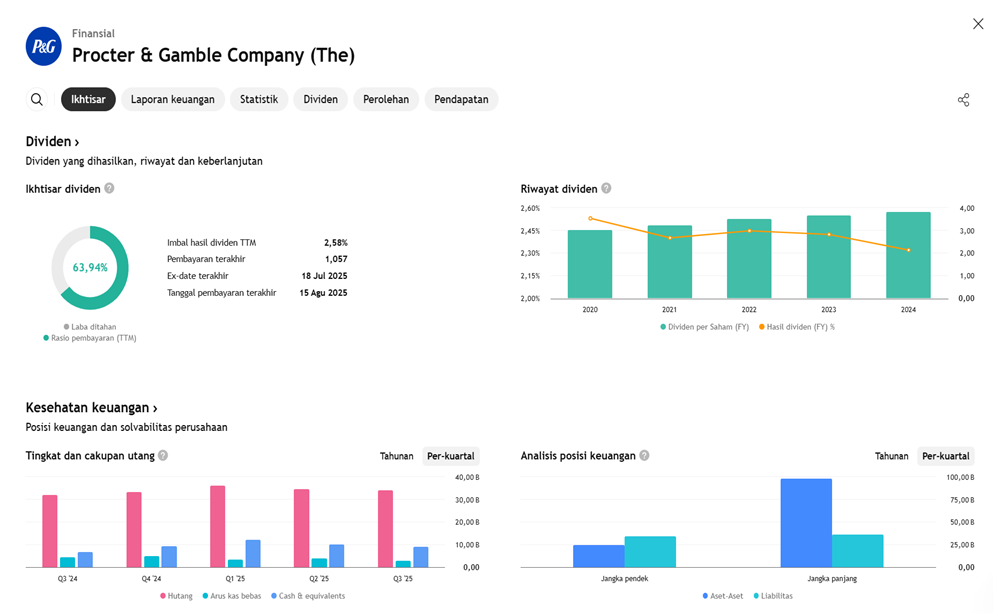Open the Statistik tab
The width and height of the screenshot is (993, 614).
[x=259, y=99]
